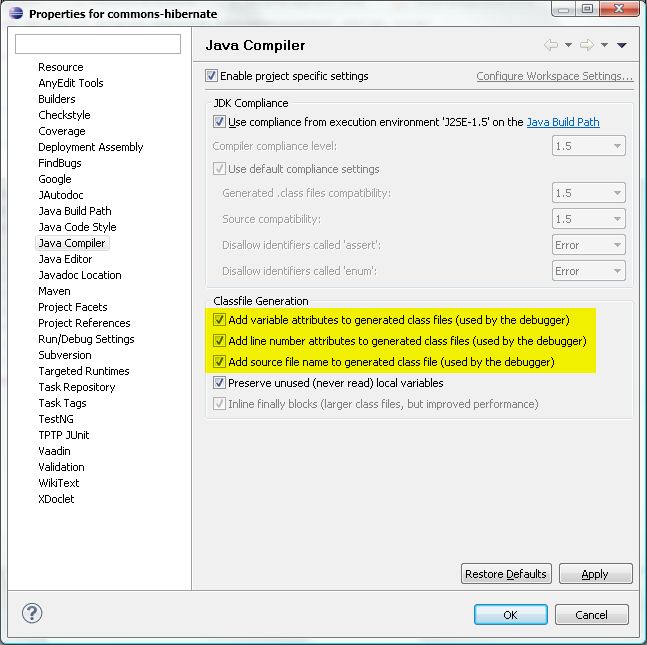Click Configure Workspace Settings link
The width and height of the screenshot is (647, 645).
tap(555, 76)
